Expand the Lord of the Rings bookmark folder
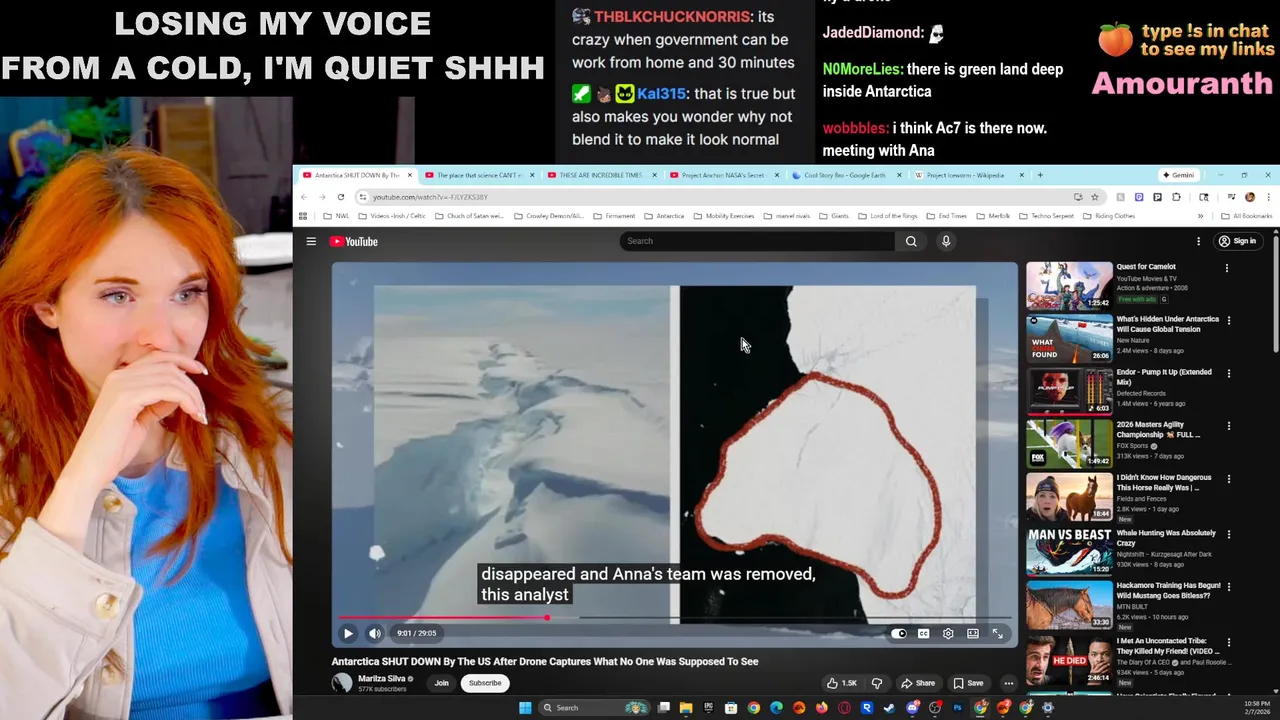Viewport: 1280px width, 720px height. coord(887,216)
